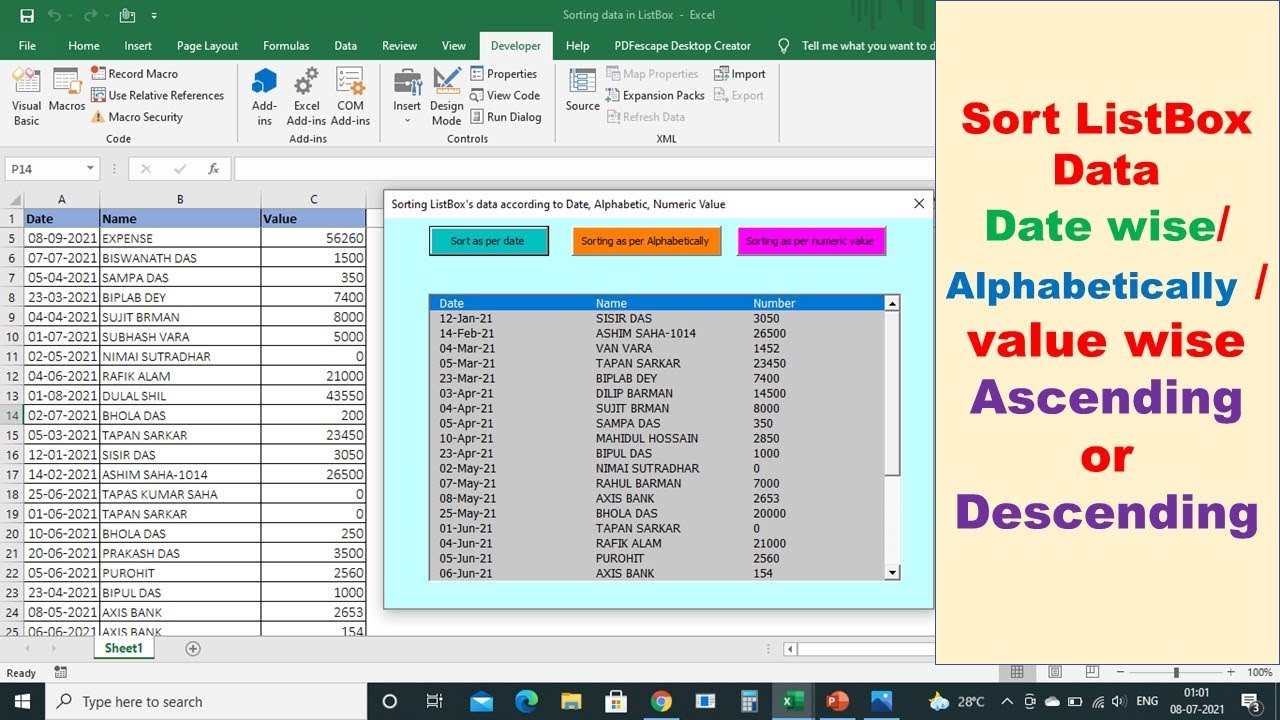The width and height of the screenshot is (1280, 720).
Task: Click the listbox scroll down arrow
Action: tap(893, 573)
